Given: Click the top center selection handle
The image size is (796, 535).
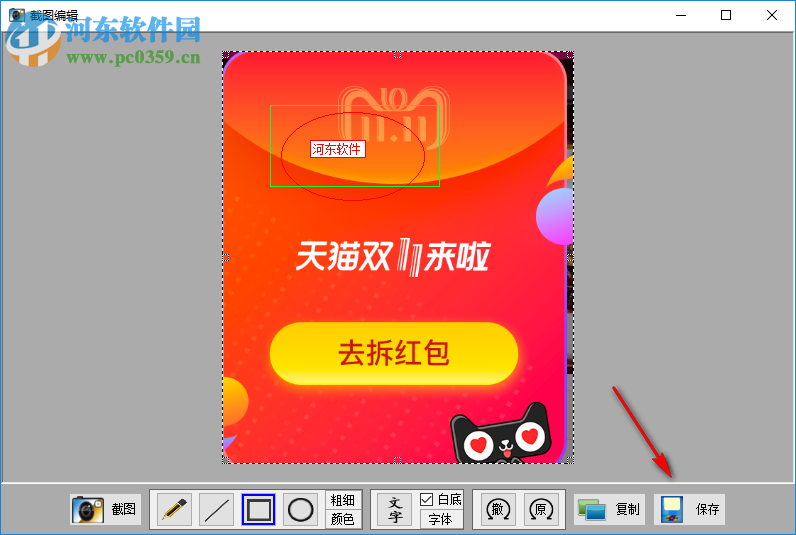Looking at the screenshot, I should coord(397,55).
